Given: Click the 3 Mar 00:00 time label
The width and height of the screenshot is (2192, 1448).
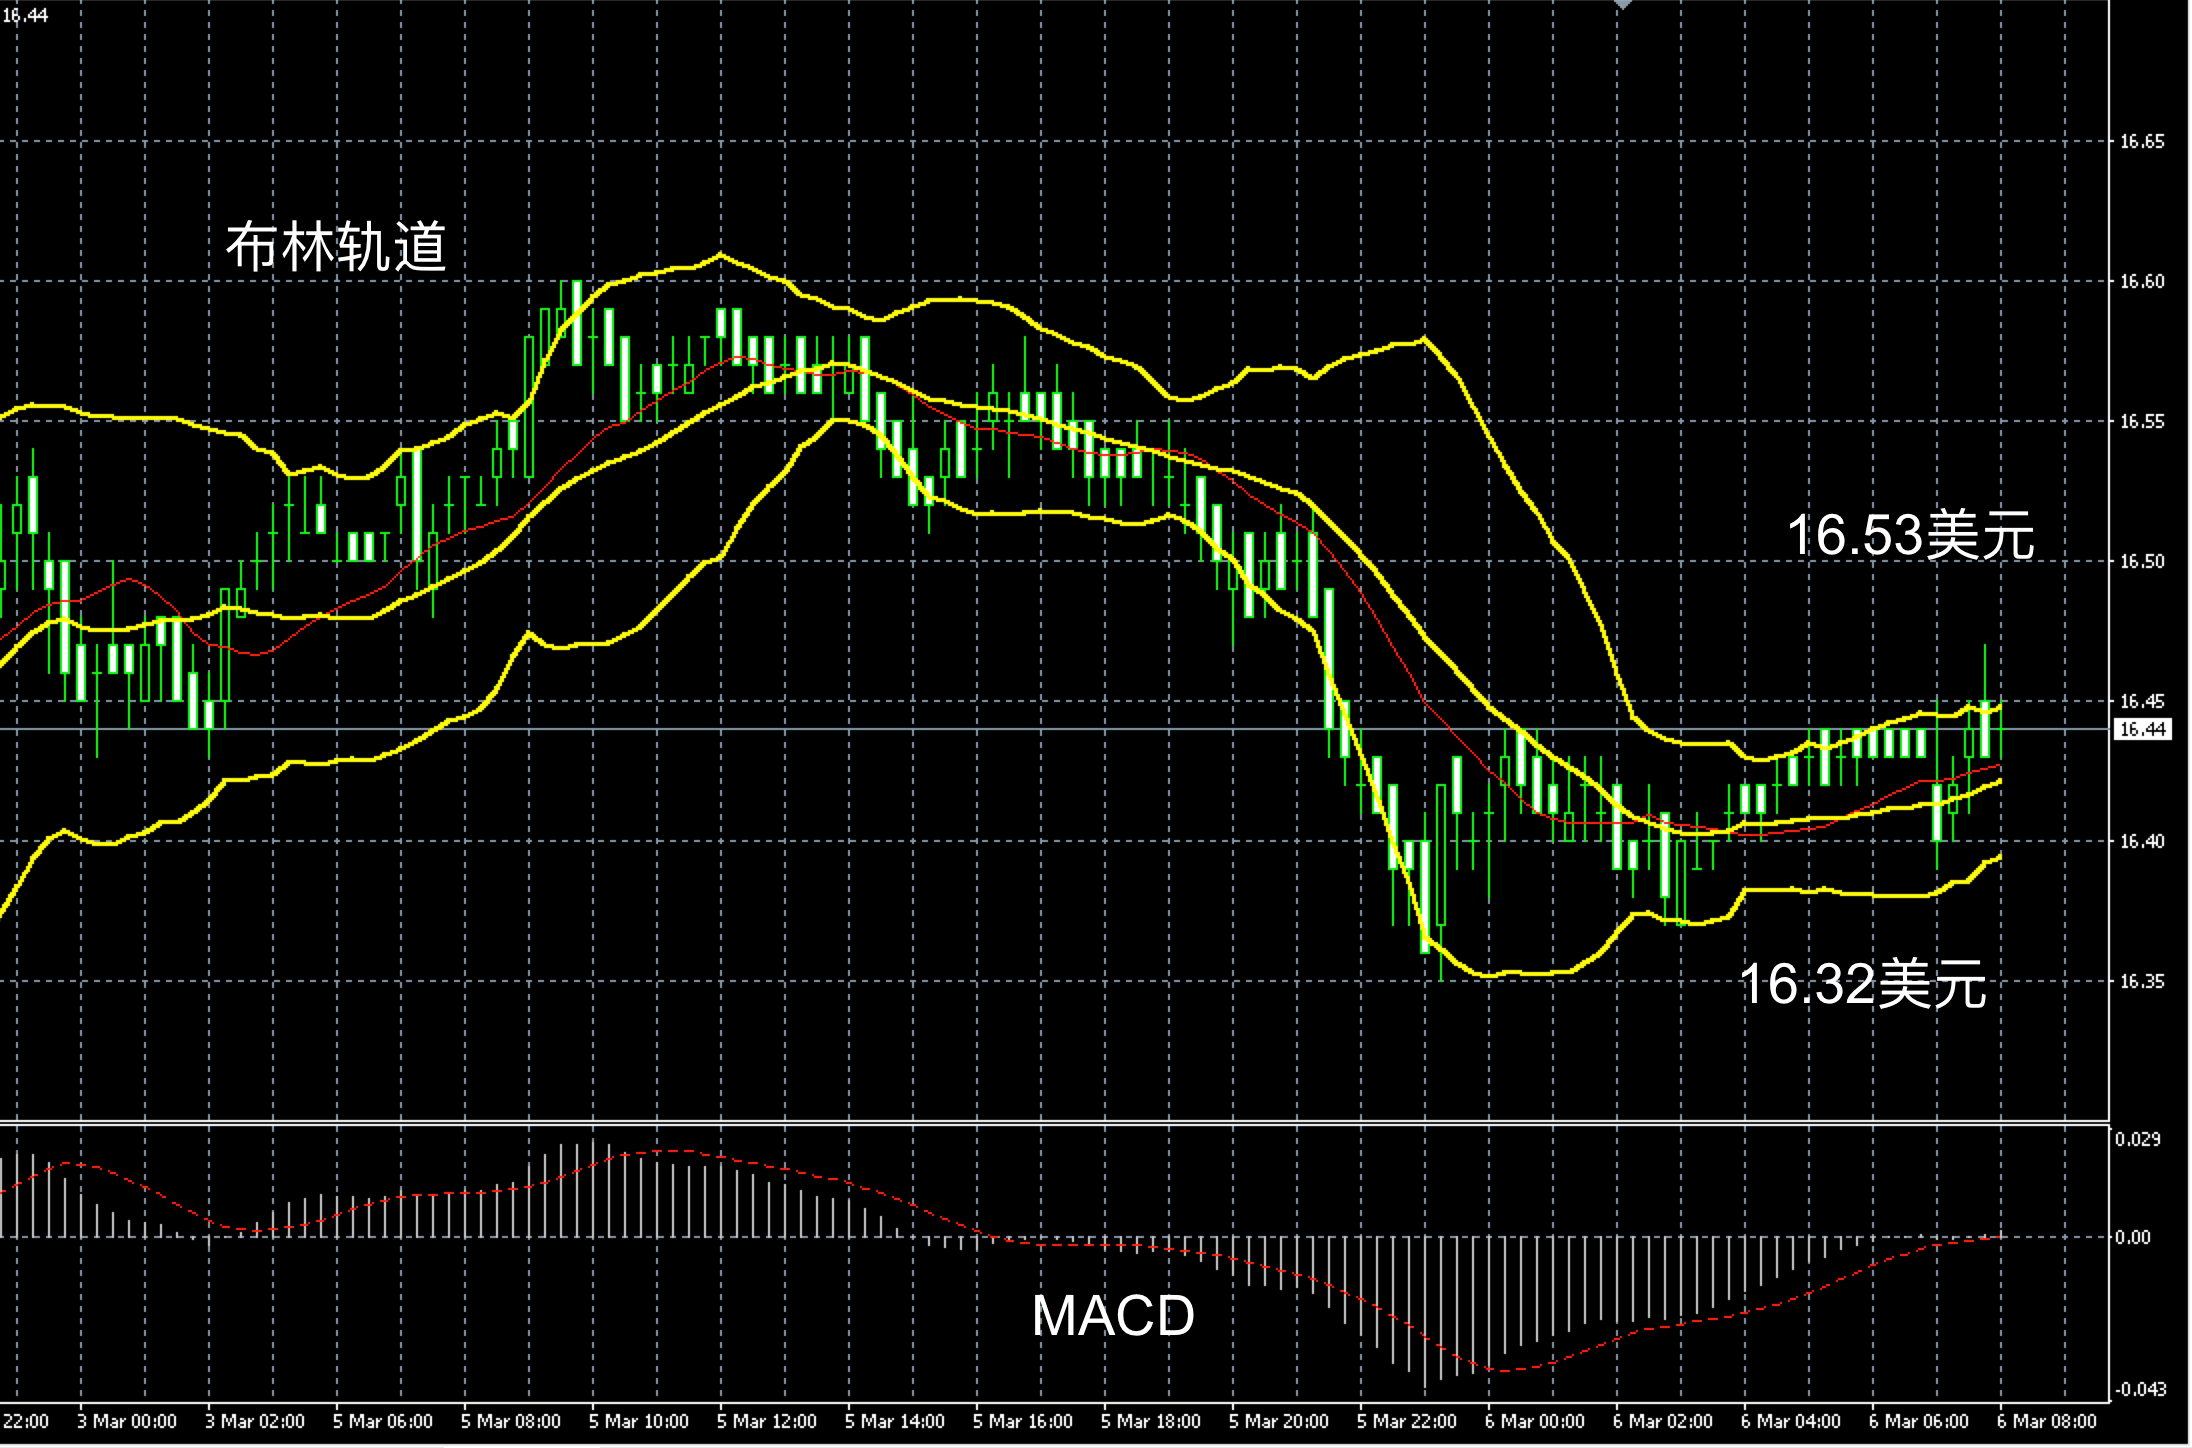Looking at the screenshot, I should 127,1421.
